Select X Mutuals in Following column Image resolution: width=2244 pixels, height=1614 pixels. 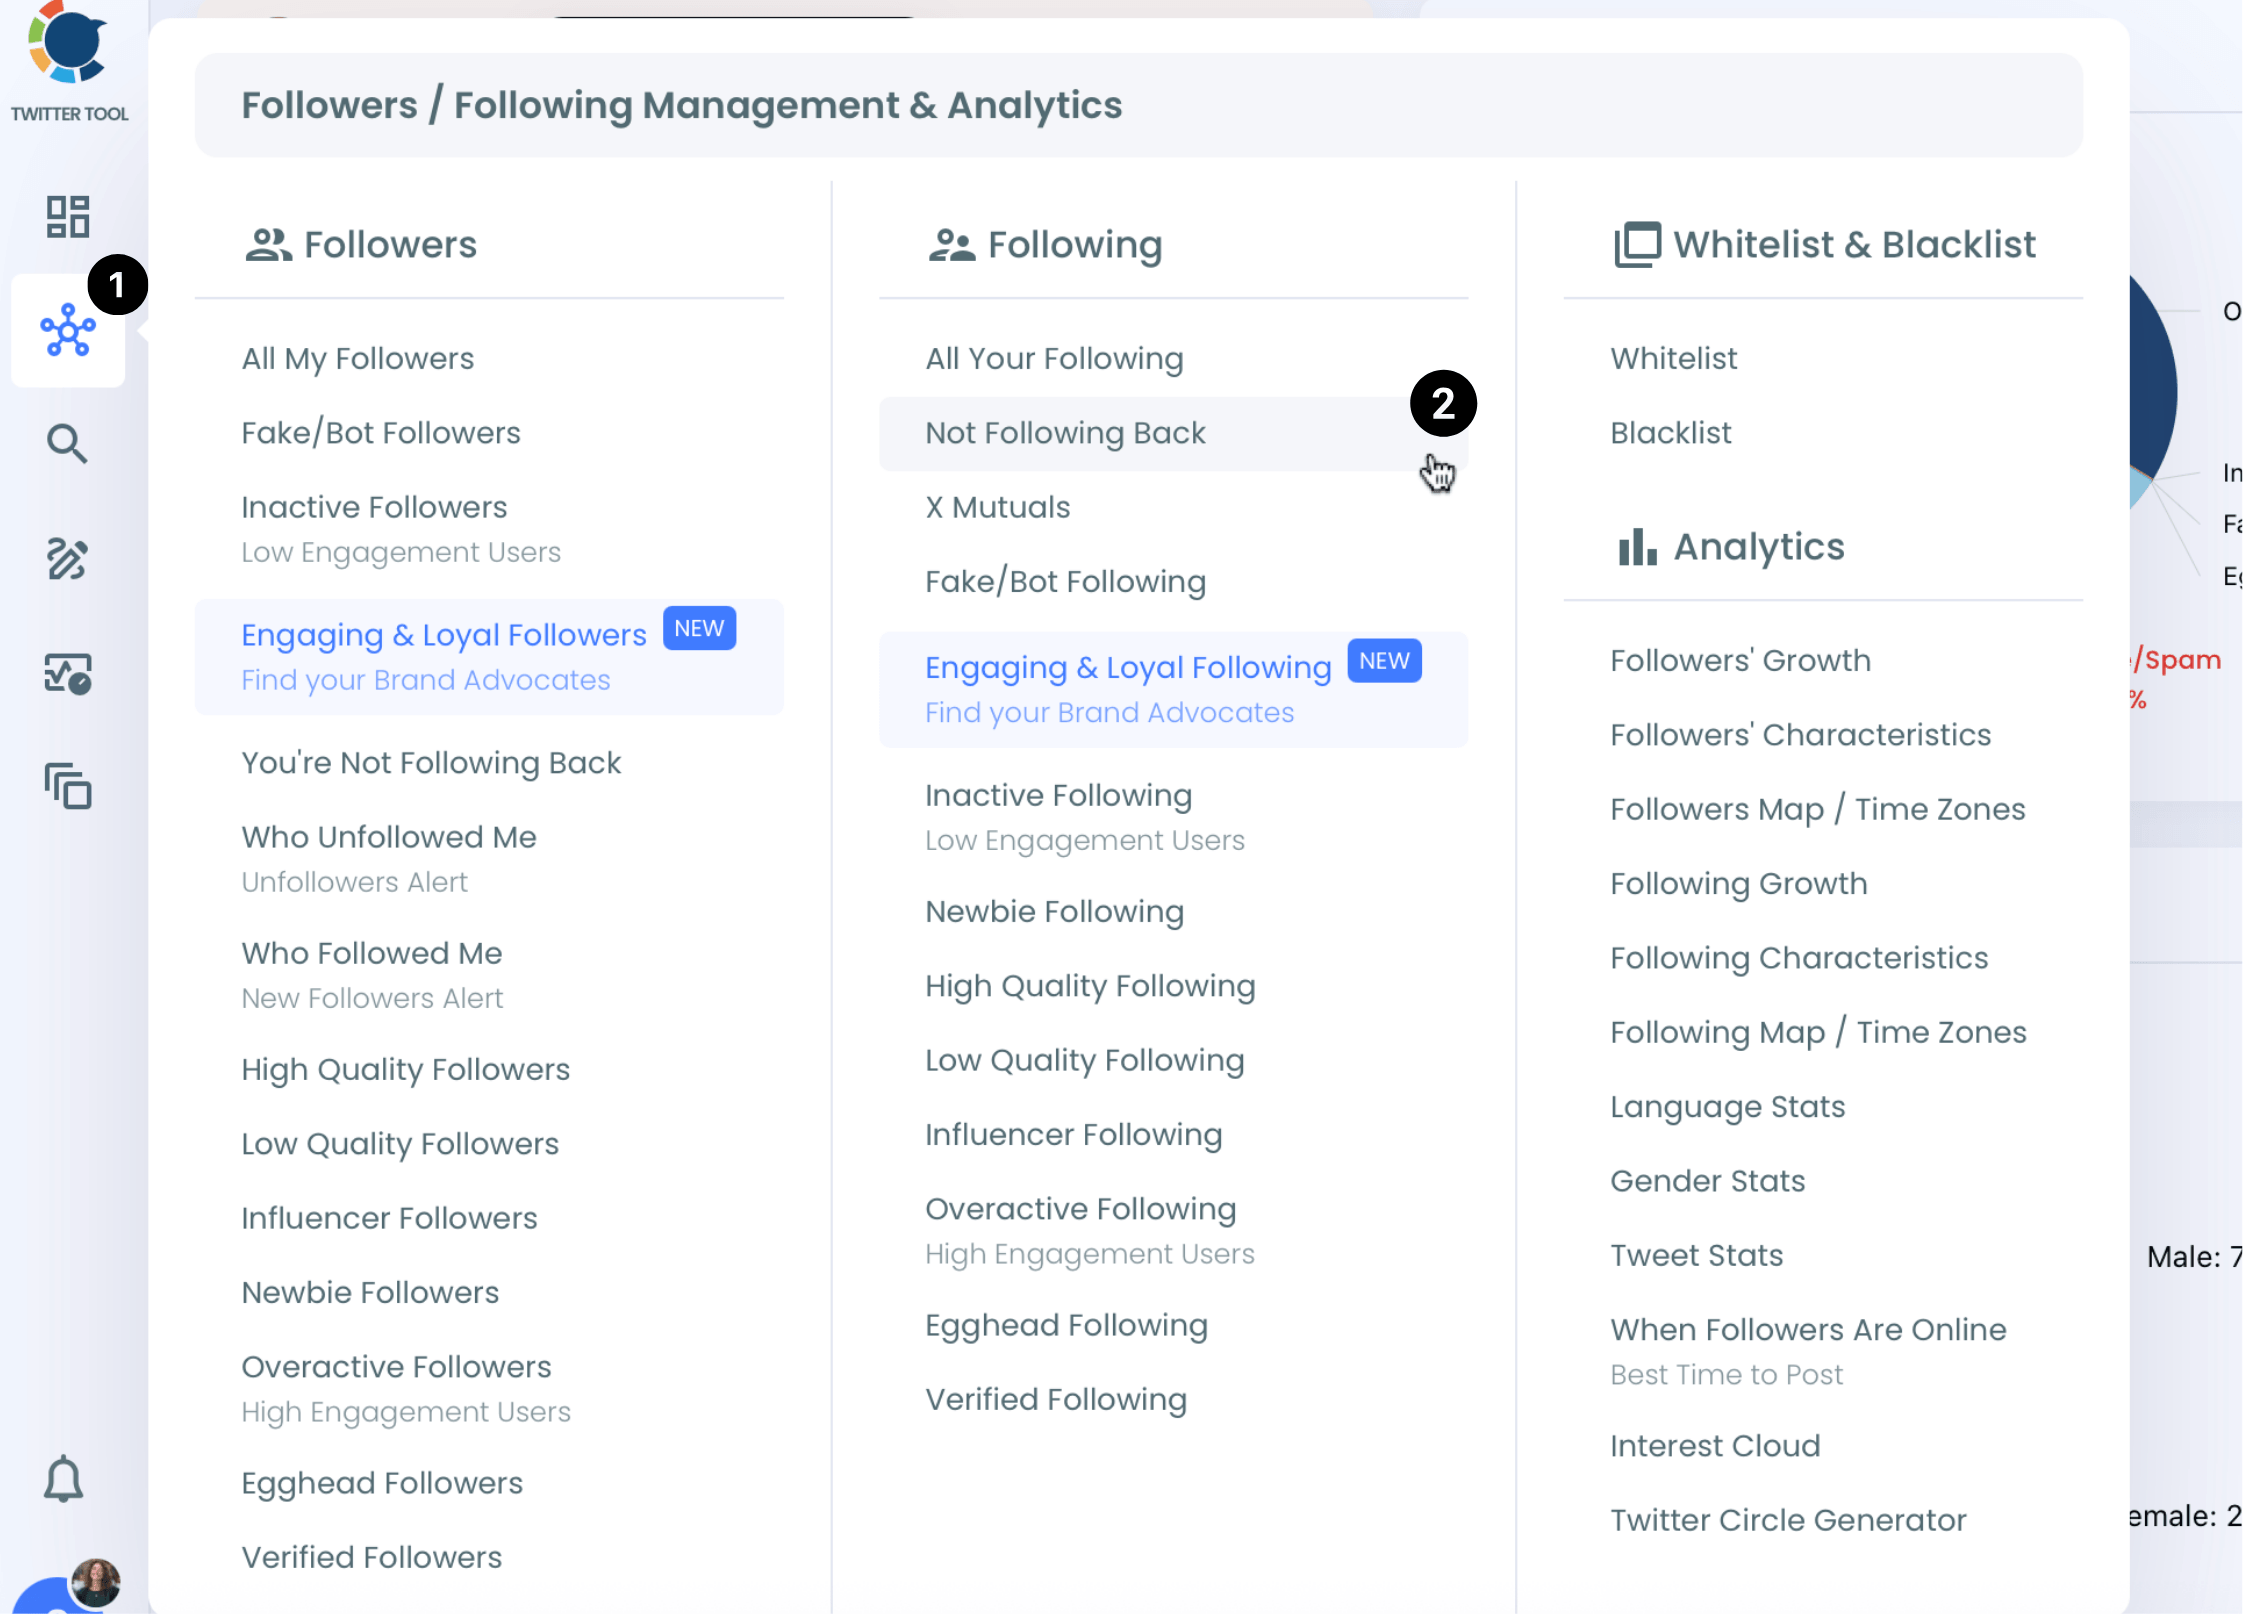click(x=997, y=507)
